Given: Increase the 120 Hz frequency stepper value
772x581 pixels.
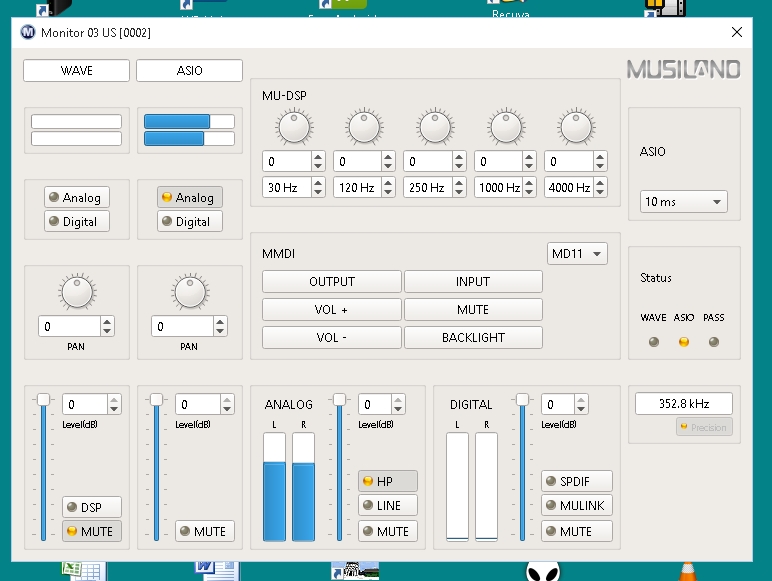Looking at the screenshot, I should pos(388,183).
